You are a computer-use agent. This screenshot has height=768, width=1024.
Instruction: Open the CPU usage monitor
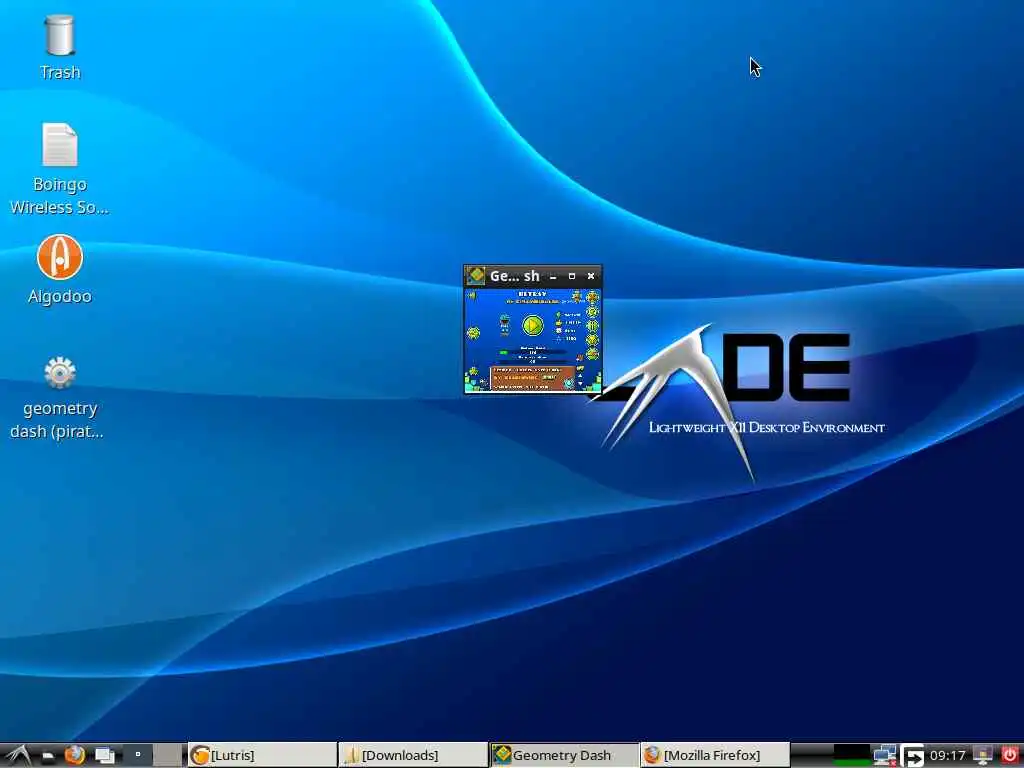(x=852, y=755)
